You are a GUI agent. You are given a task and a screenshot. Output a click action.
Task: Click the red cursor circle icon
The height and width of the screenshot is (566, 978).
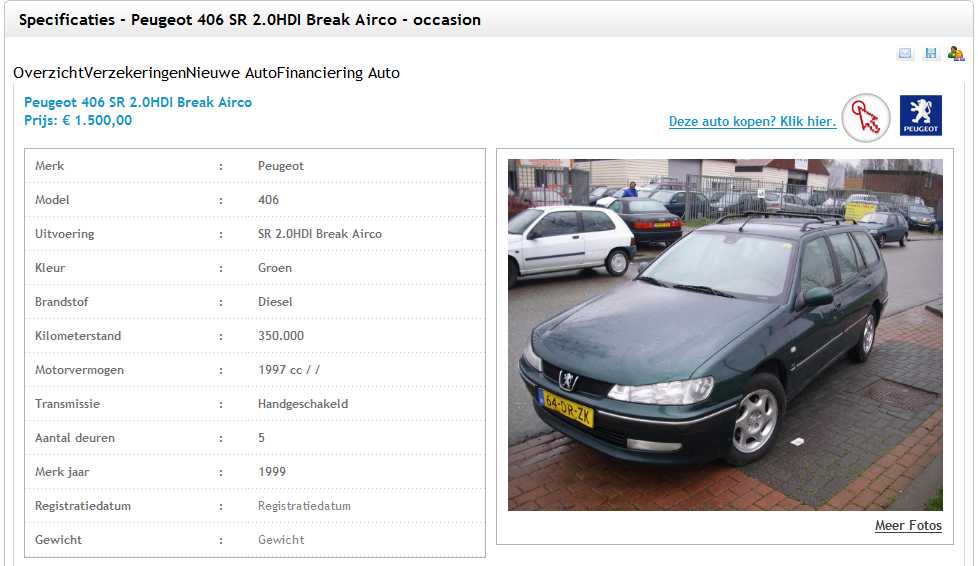[866, 117]
